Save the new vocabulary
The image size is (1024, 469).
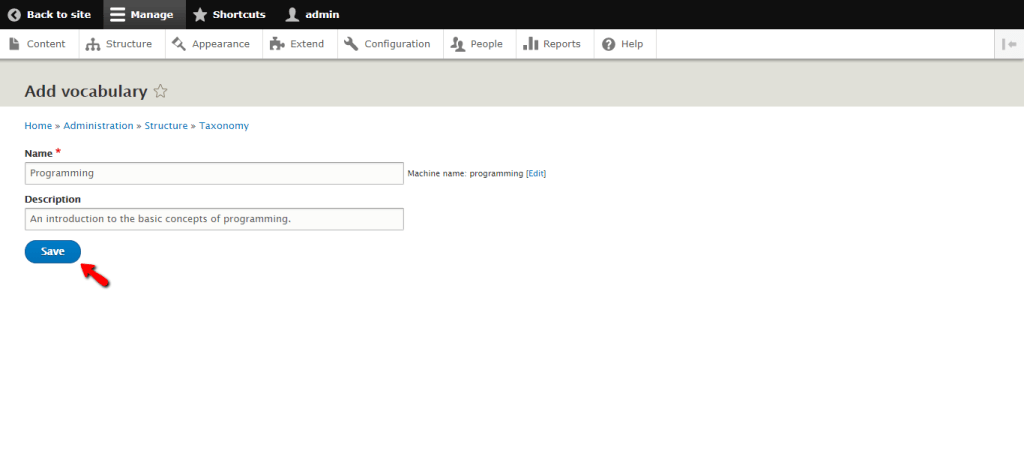click(x=53, y=251)
